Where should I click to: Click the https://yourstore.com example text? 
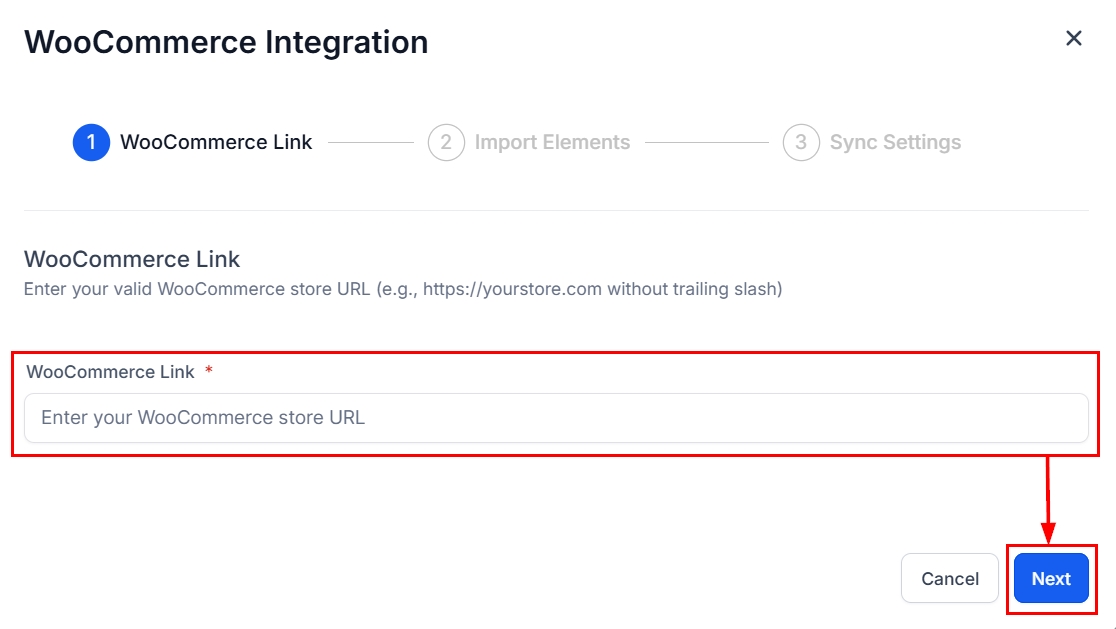(512, 289)
